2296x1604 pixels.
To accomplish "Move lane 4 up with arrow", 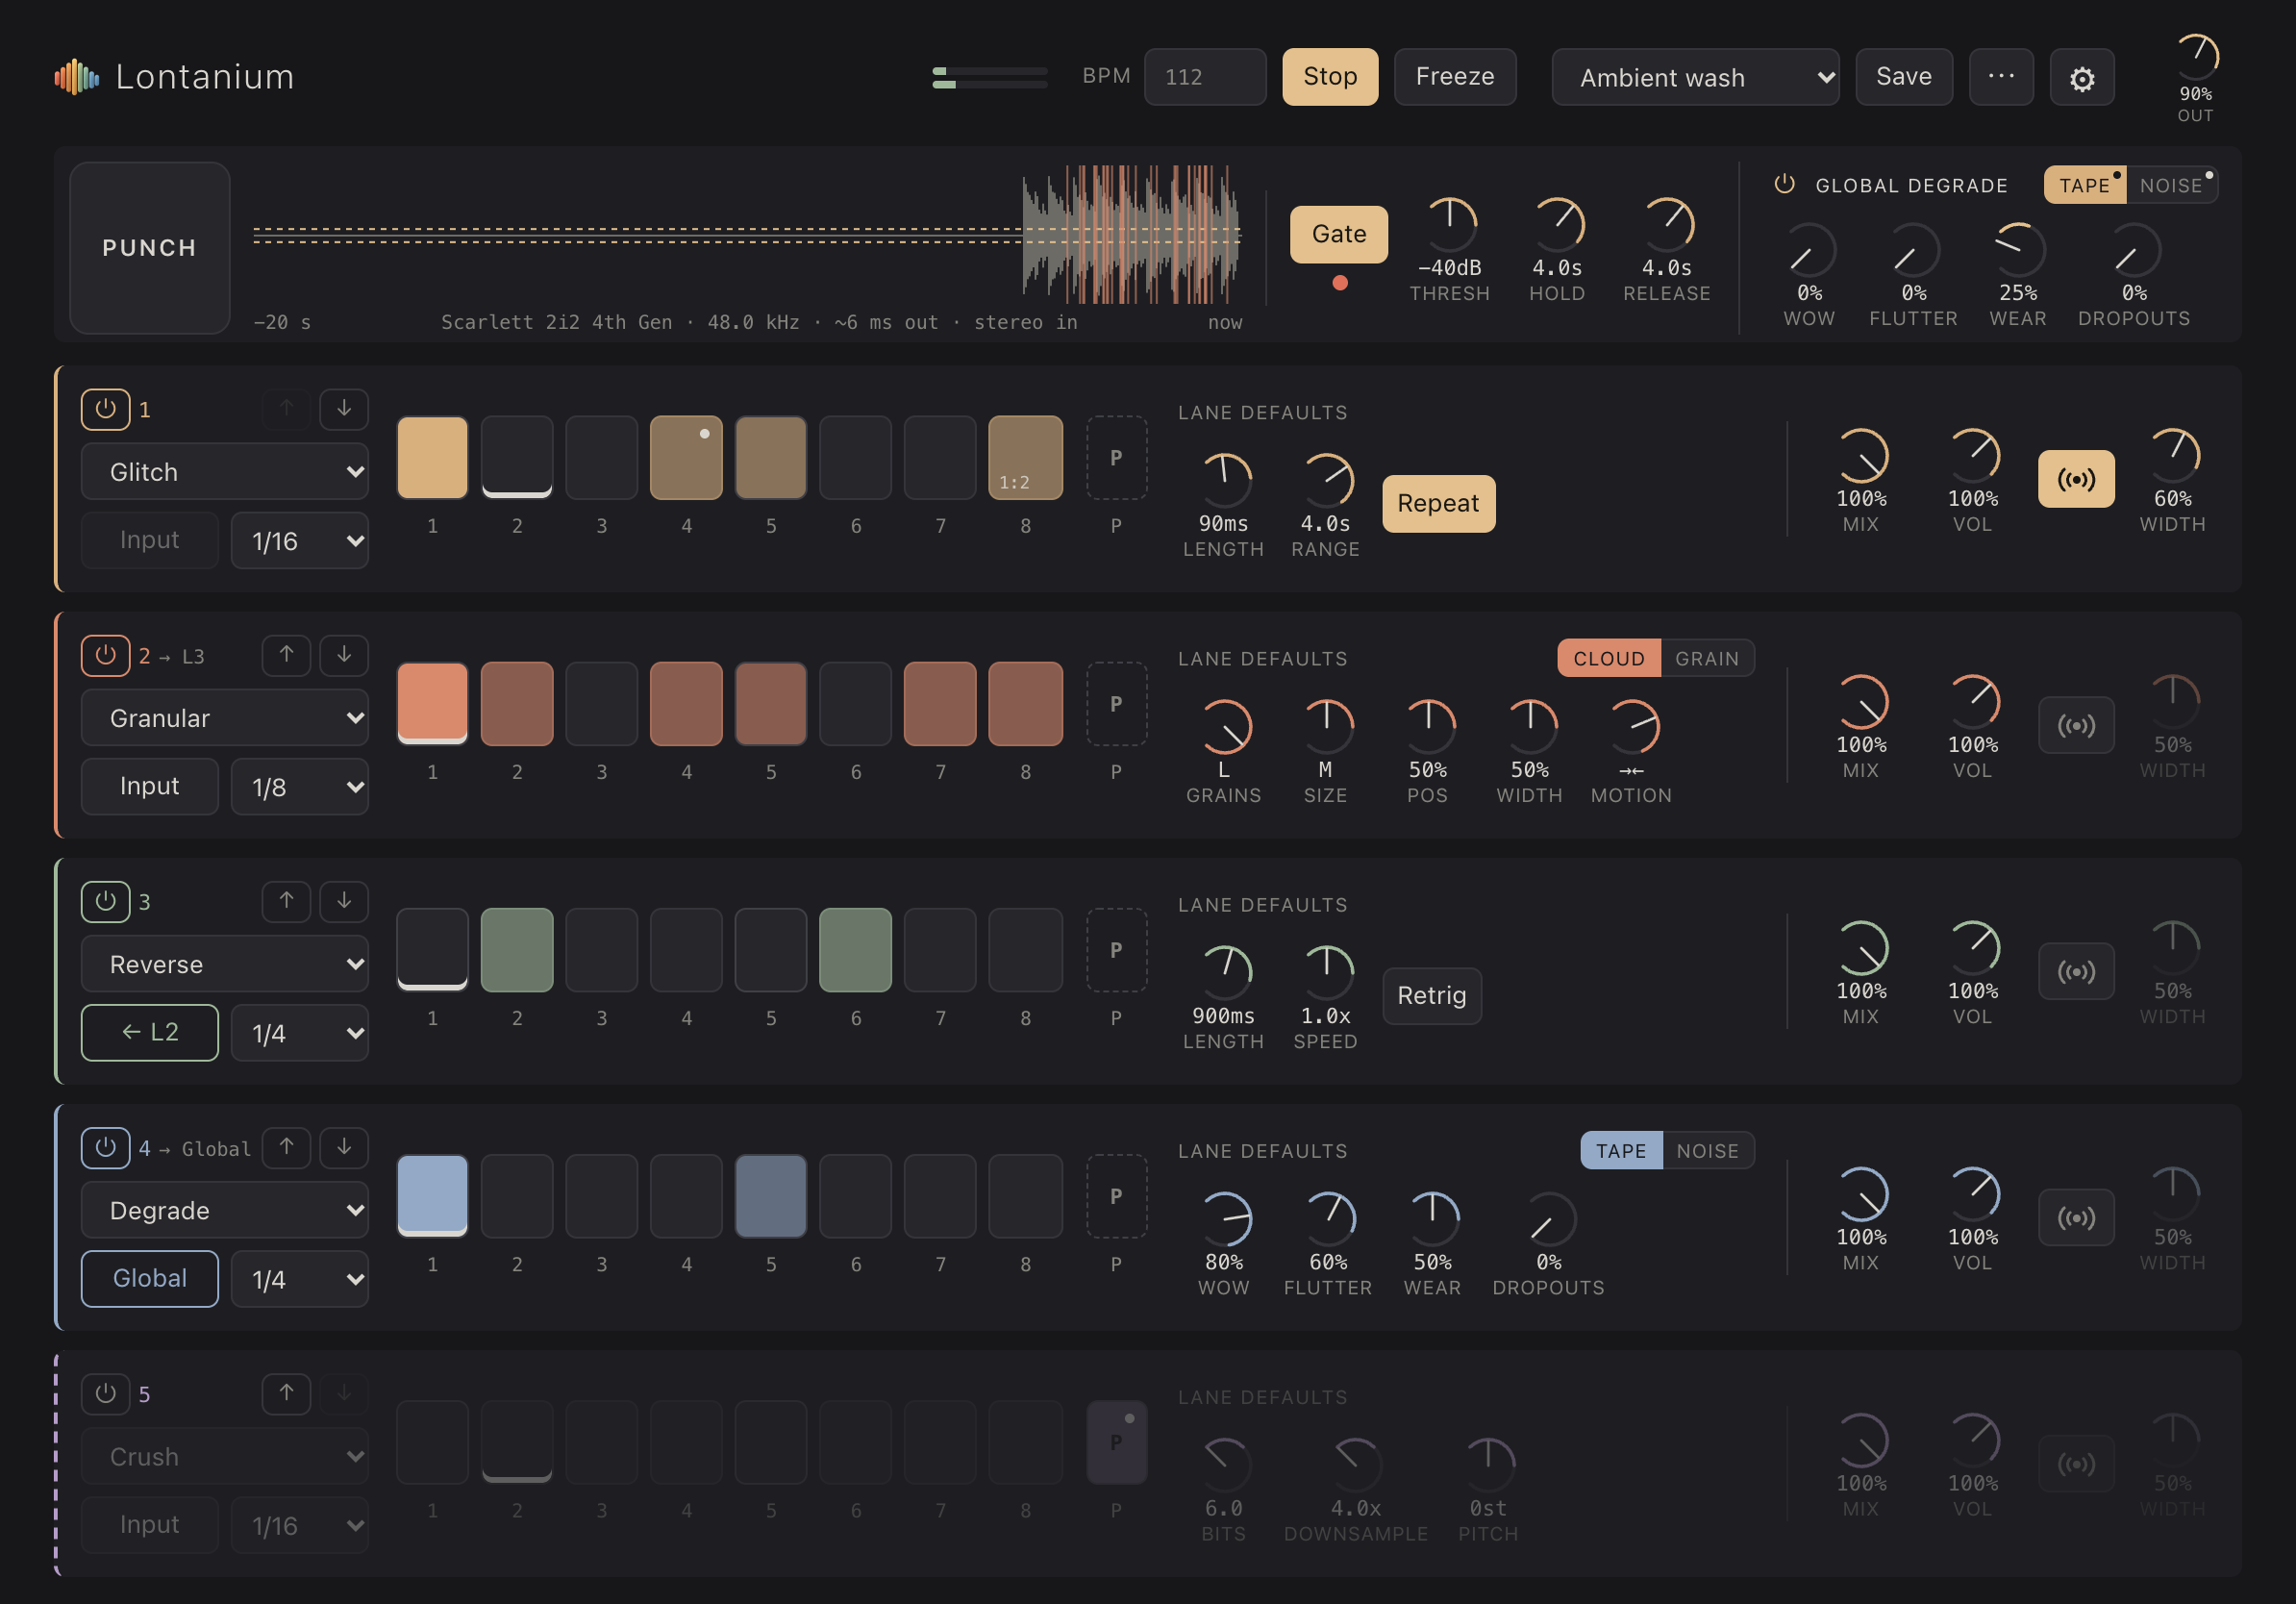I will [286, 1147].
